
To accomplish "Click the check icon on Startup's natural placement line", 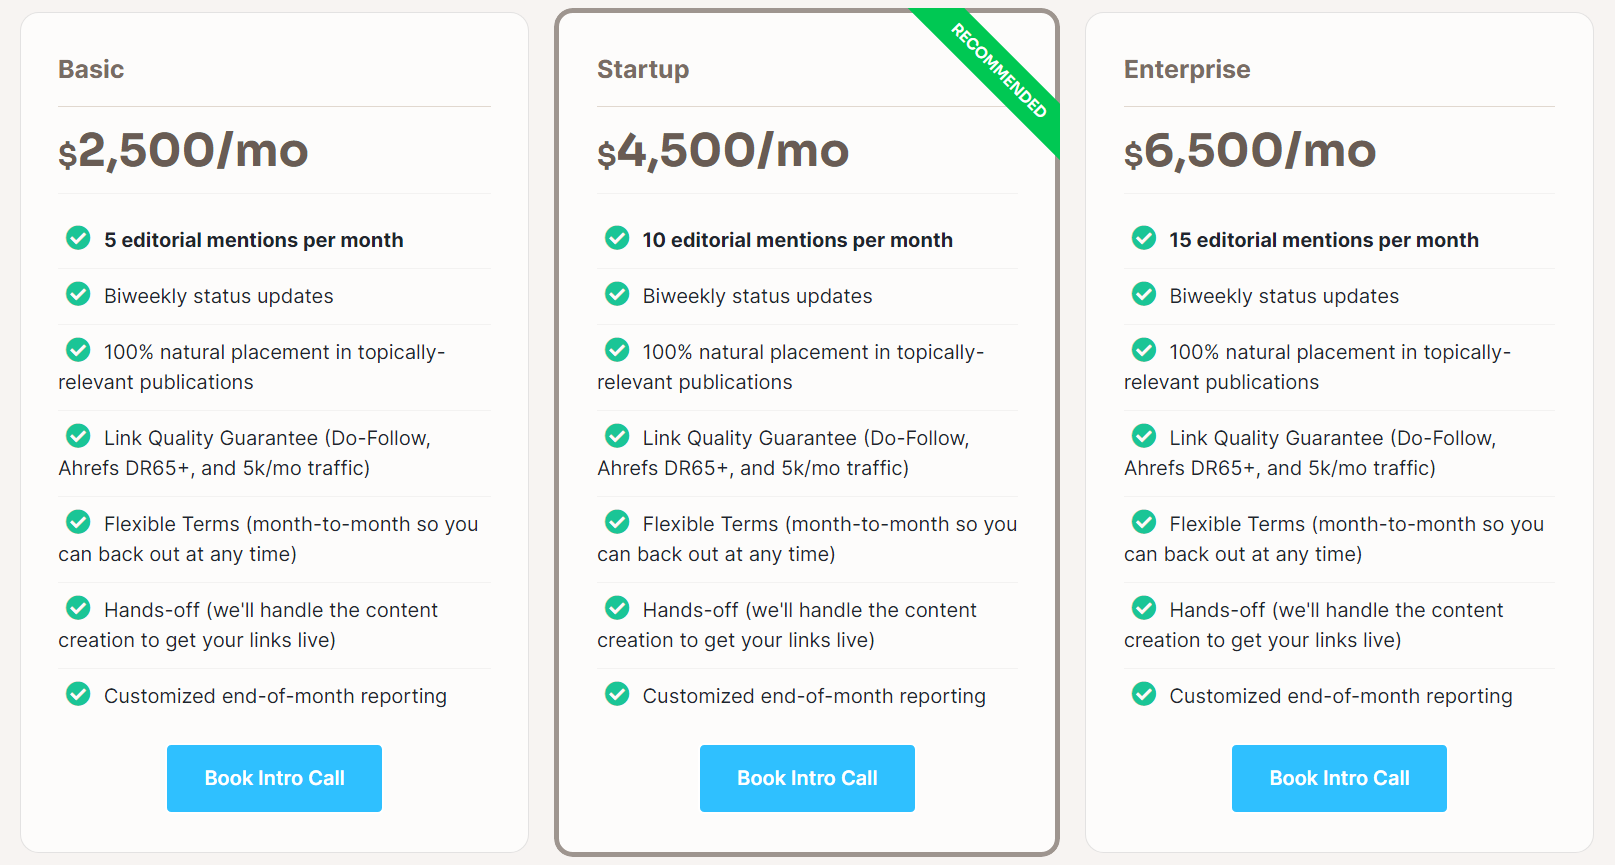I will [617, 350].
